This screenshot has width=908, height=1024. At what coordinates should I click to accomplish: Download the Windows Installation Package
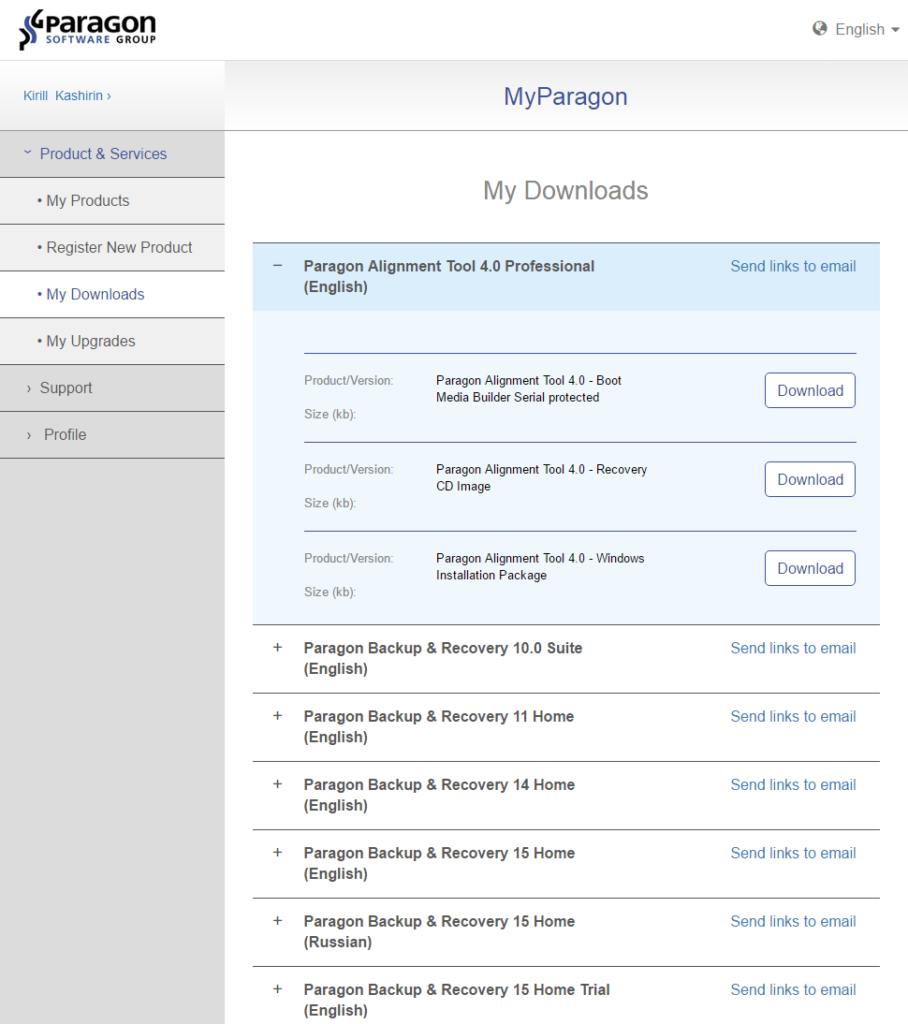coord(810,568)
